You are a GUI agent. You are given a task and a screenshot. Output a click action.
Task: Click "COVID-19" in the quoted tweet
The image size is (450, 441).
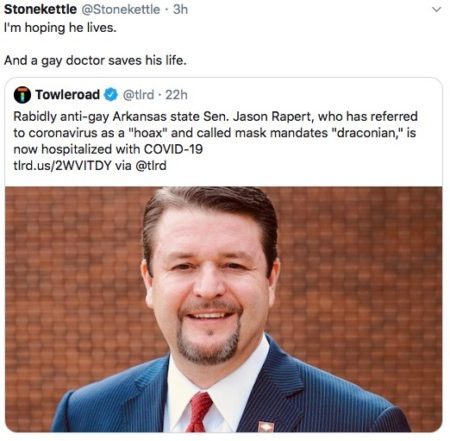pyautogui.click(x=173, y=149)
